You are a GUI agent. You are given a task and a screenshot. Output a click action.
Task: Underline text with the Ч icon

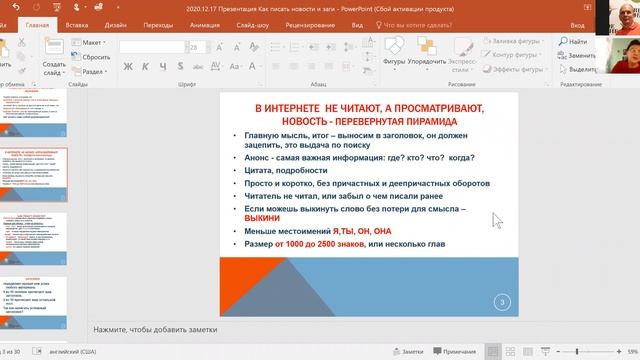coord(163,66)
